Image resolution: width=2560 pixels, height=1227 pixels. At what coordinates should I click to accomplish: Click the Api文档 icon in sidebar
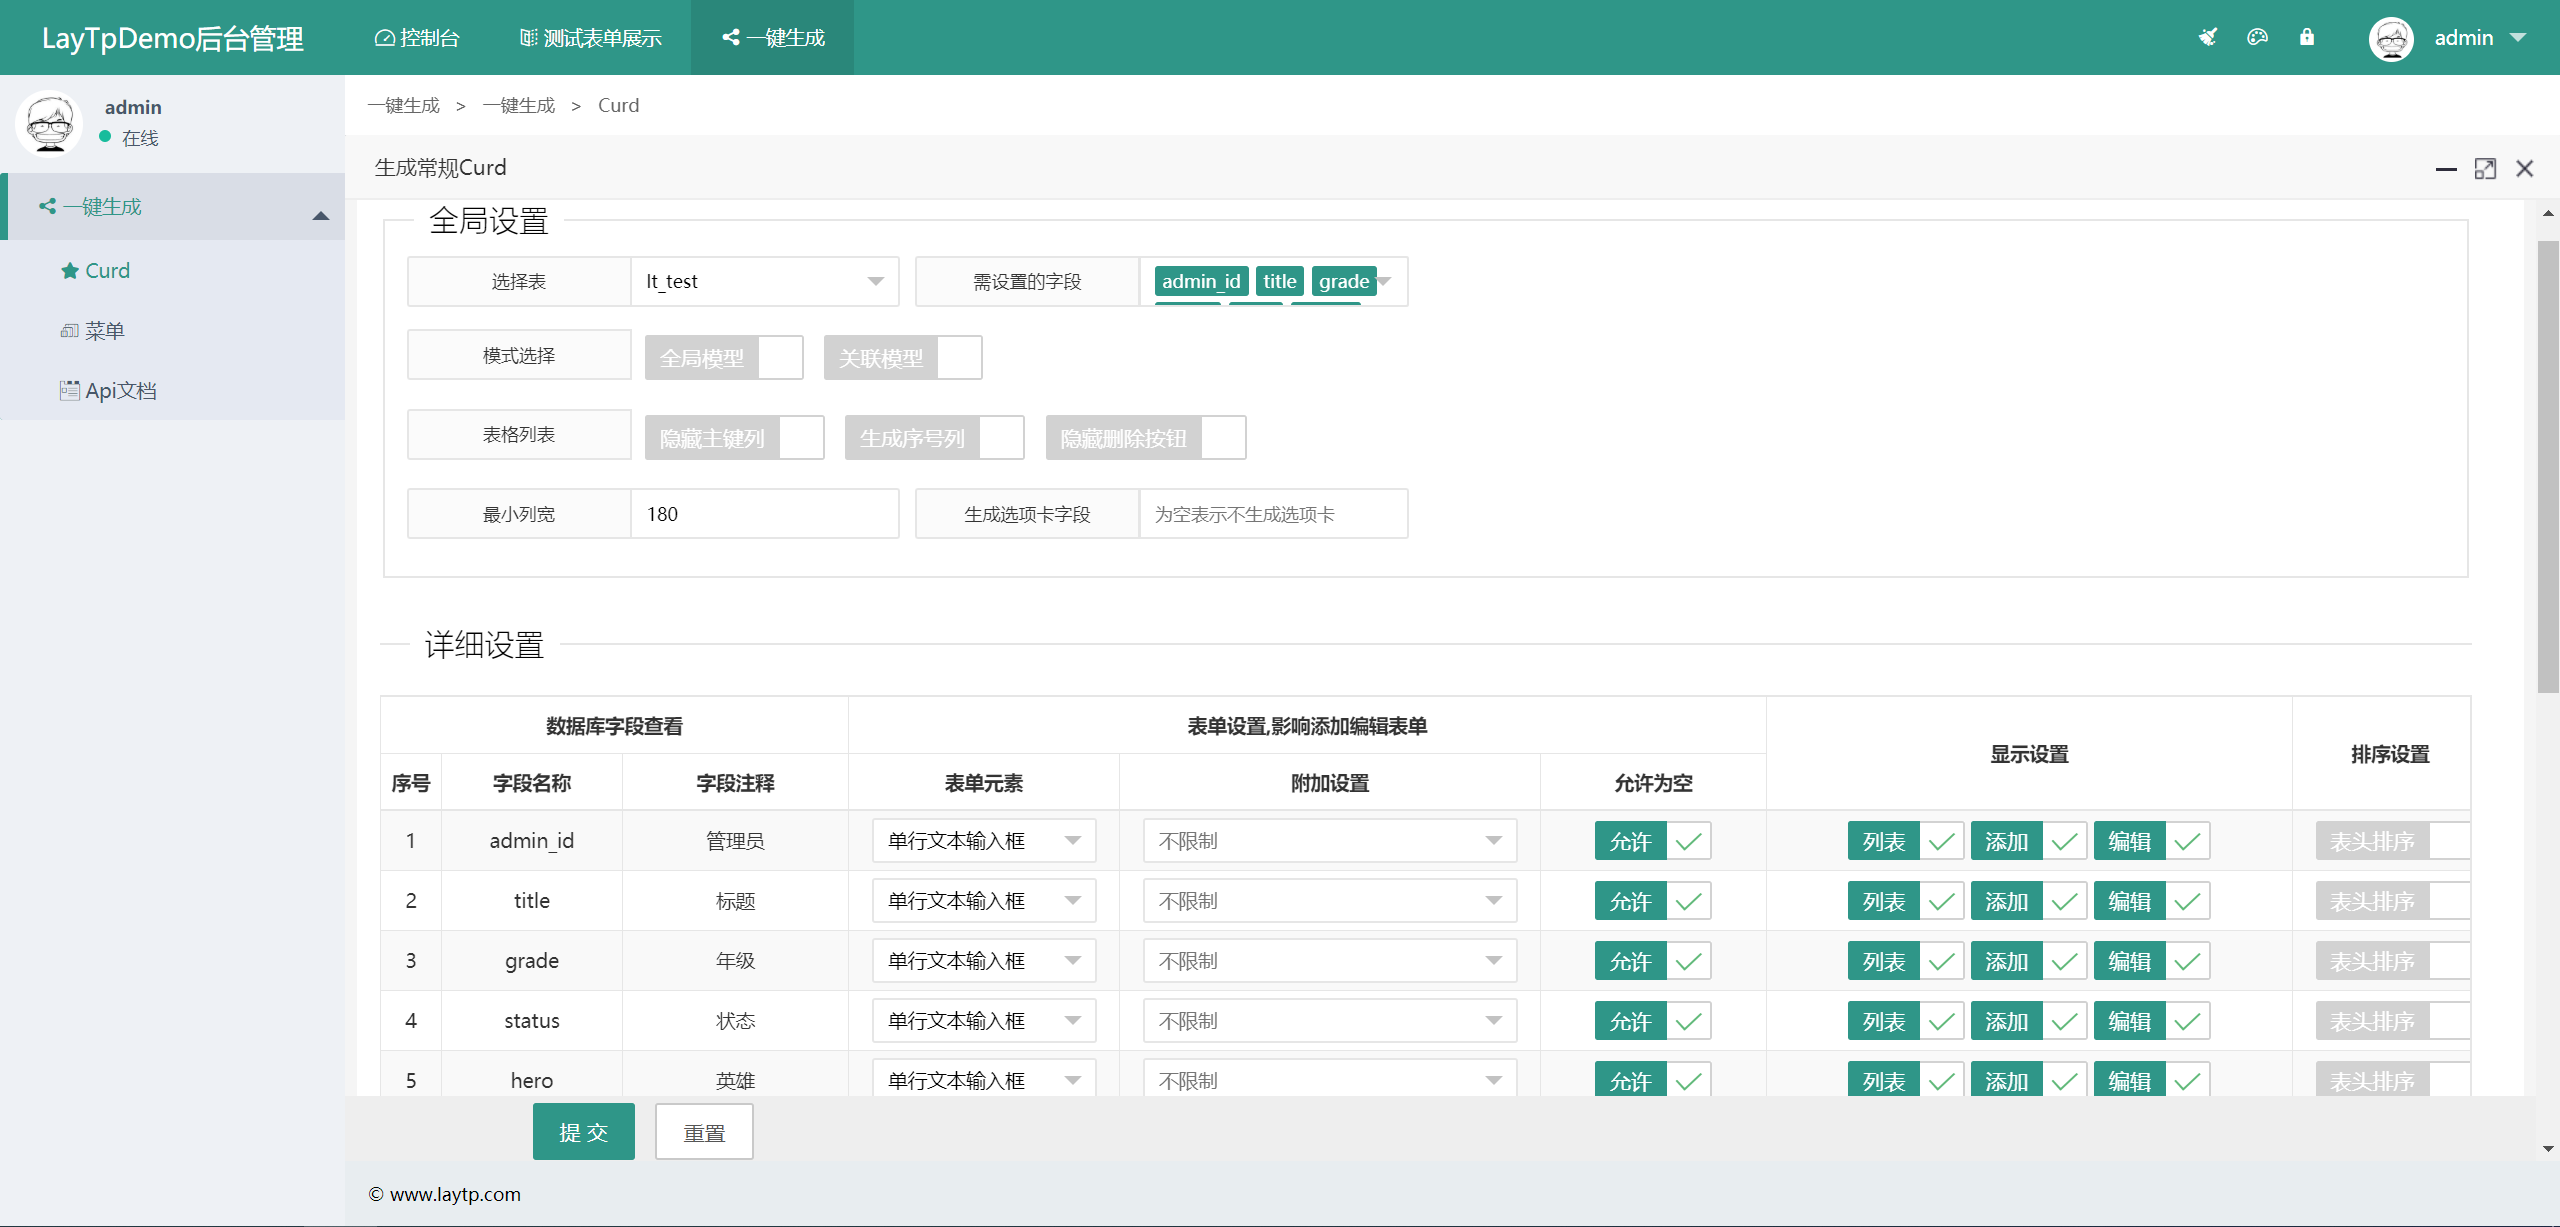(69, 390)
